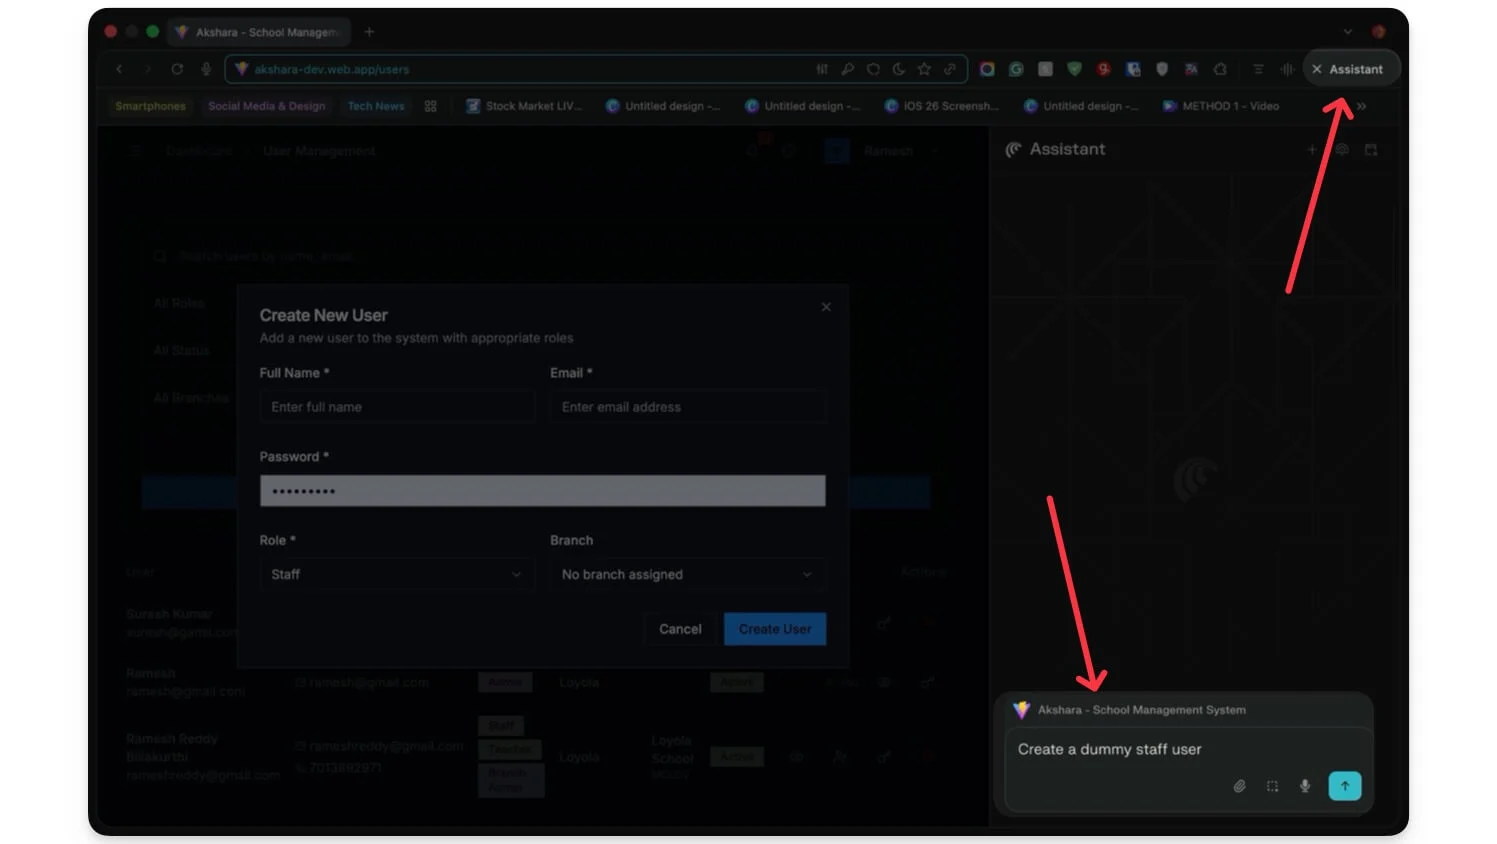
Task: Click the Full Name input field
Action: (396, 407)
